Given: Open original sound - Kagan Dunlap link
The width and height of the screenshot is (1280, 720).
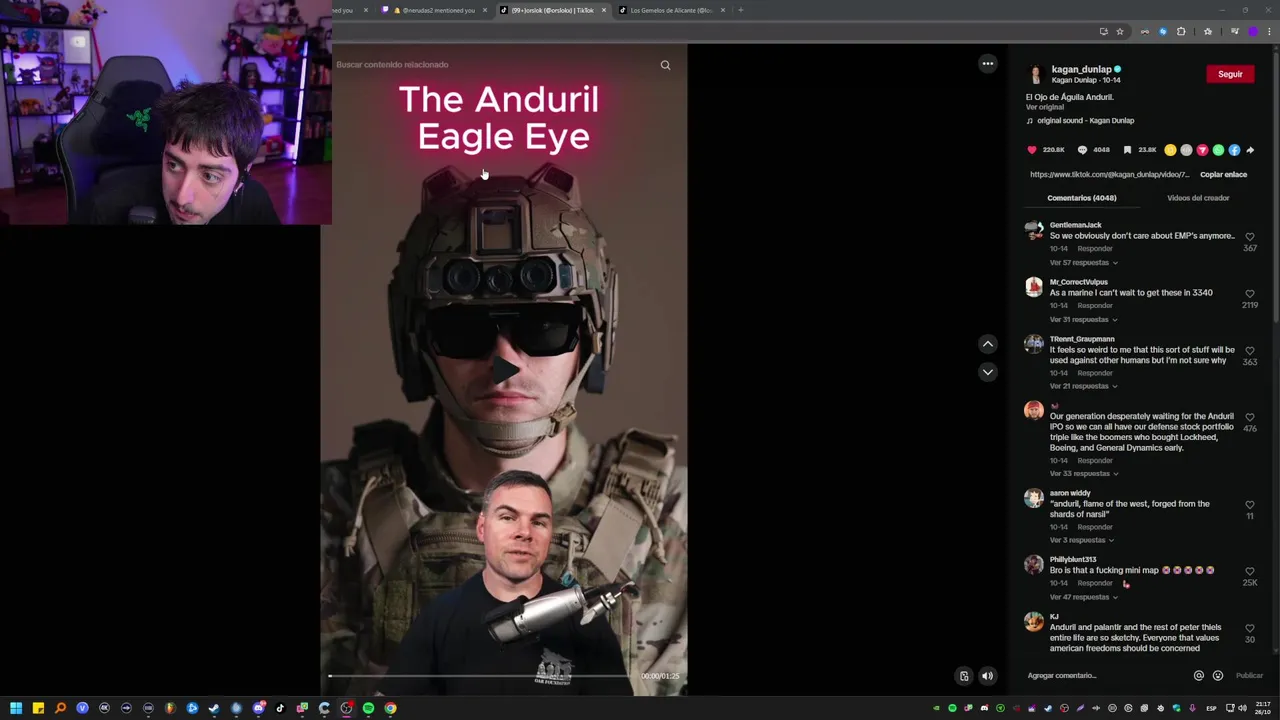Looking at the screenshot, I should pyautogui.click(x=1085, y=120).
